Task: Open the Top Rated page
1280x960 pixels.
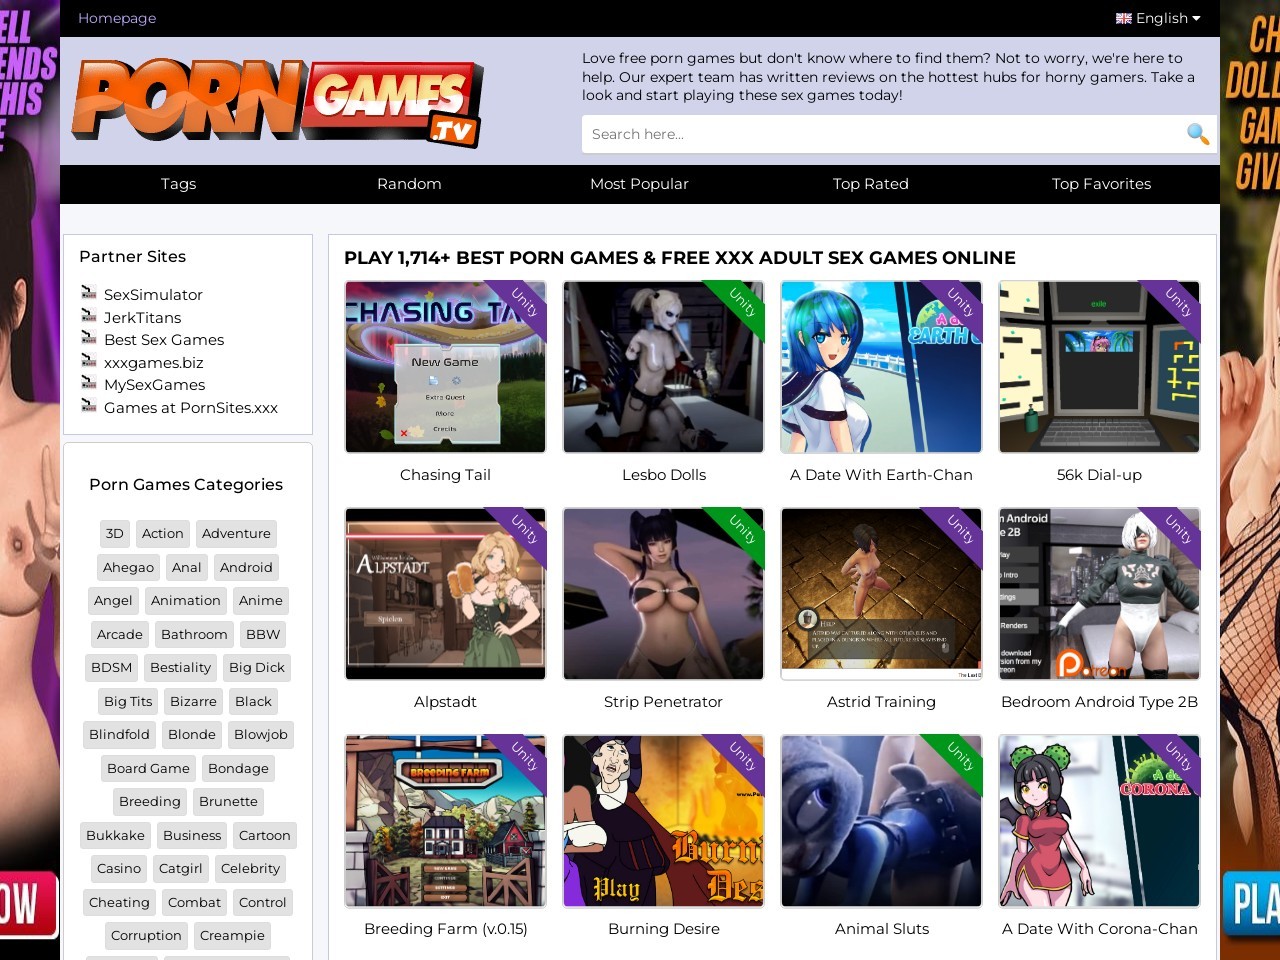Action: coord(870,184)
